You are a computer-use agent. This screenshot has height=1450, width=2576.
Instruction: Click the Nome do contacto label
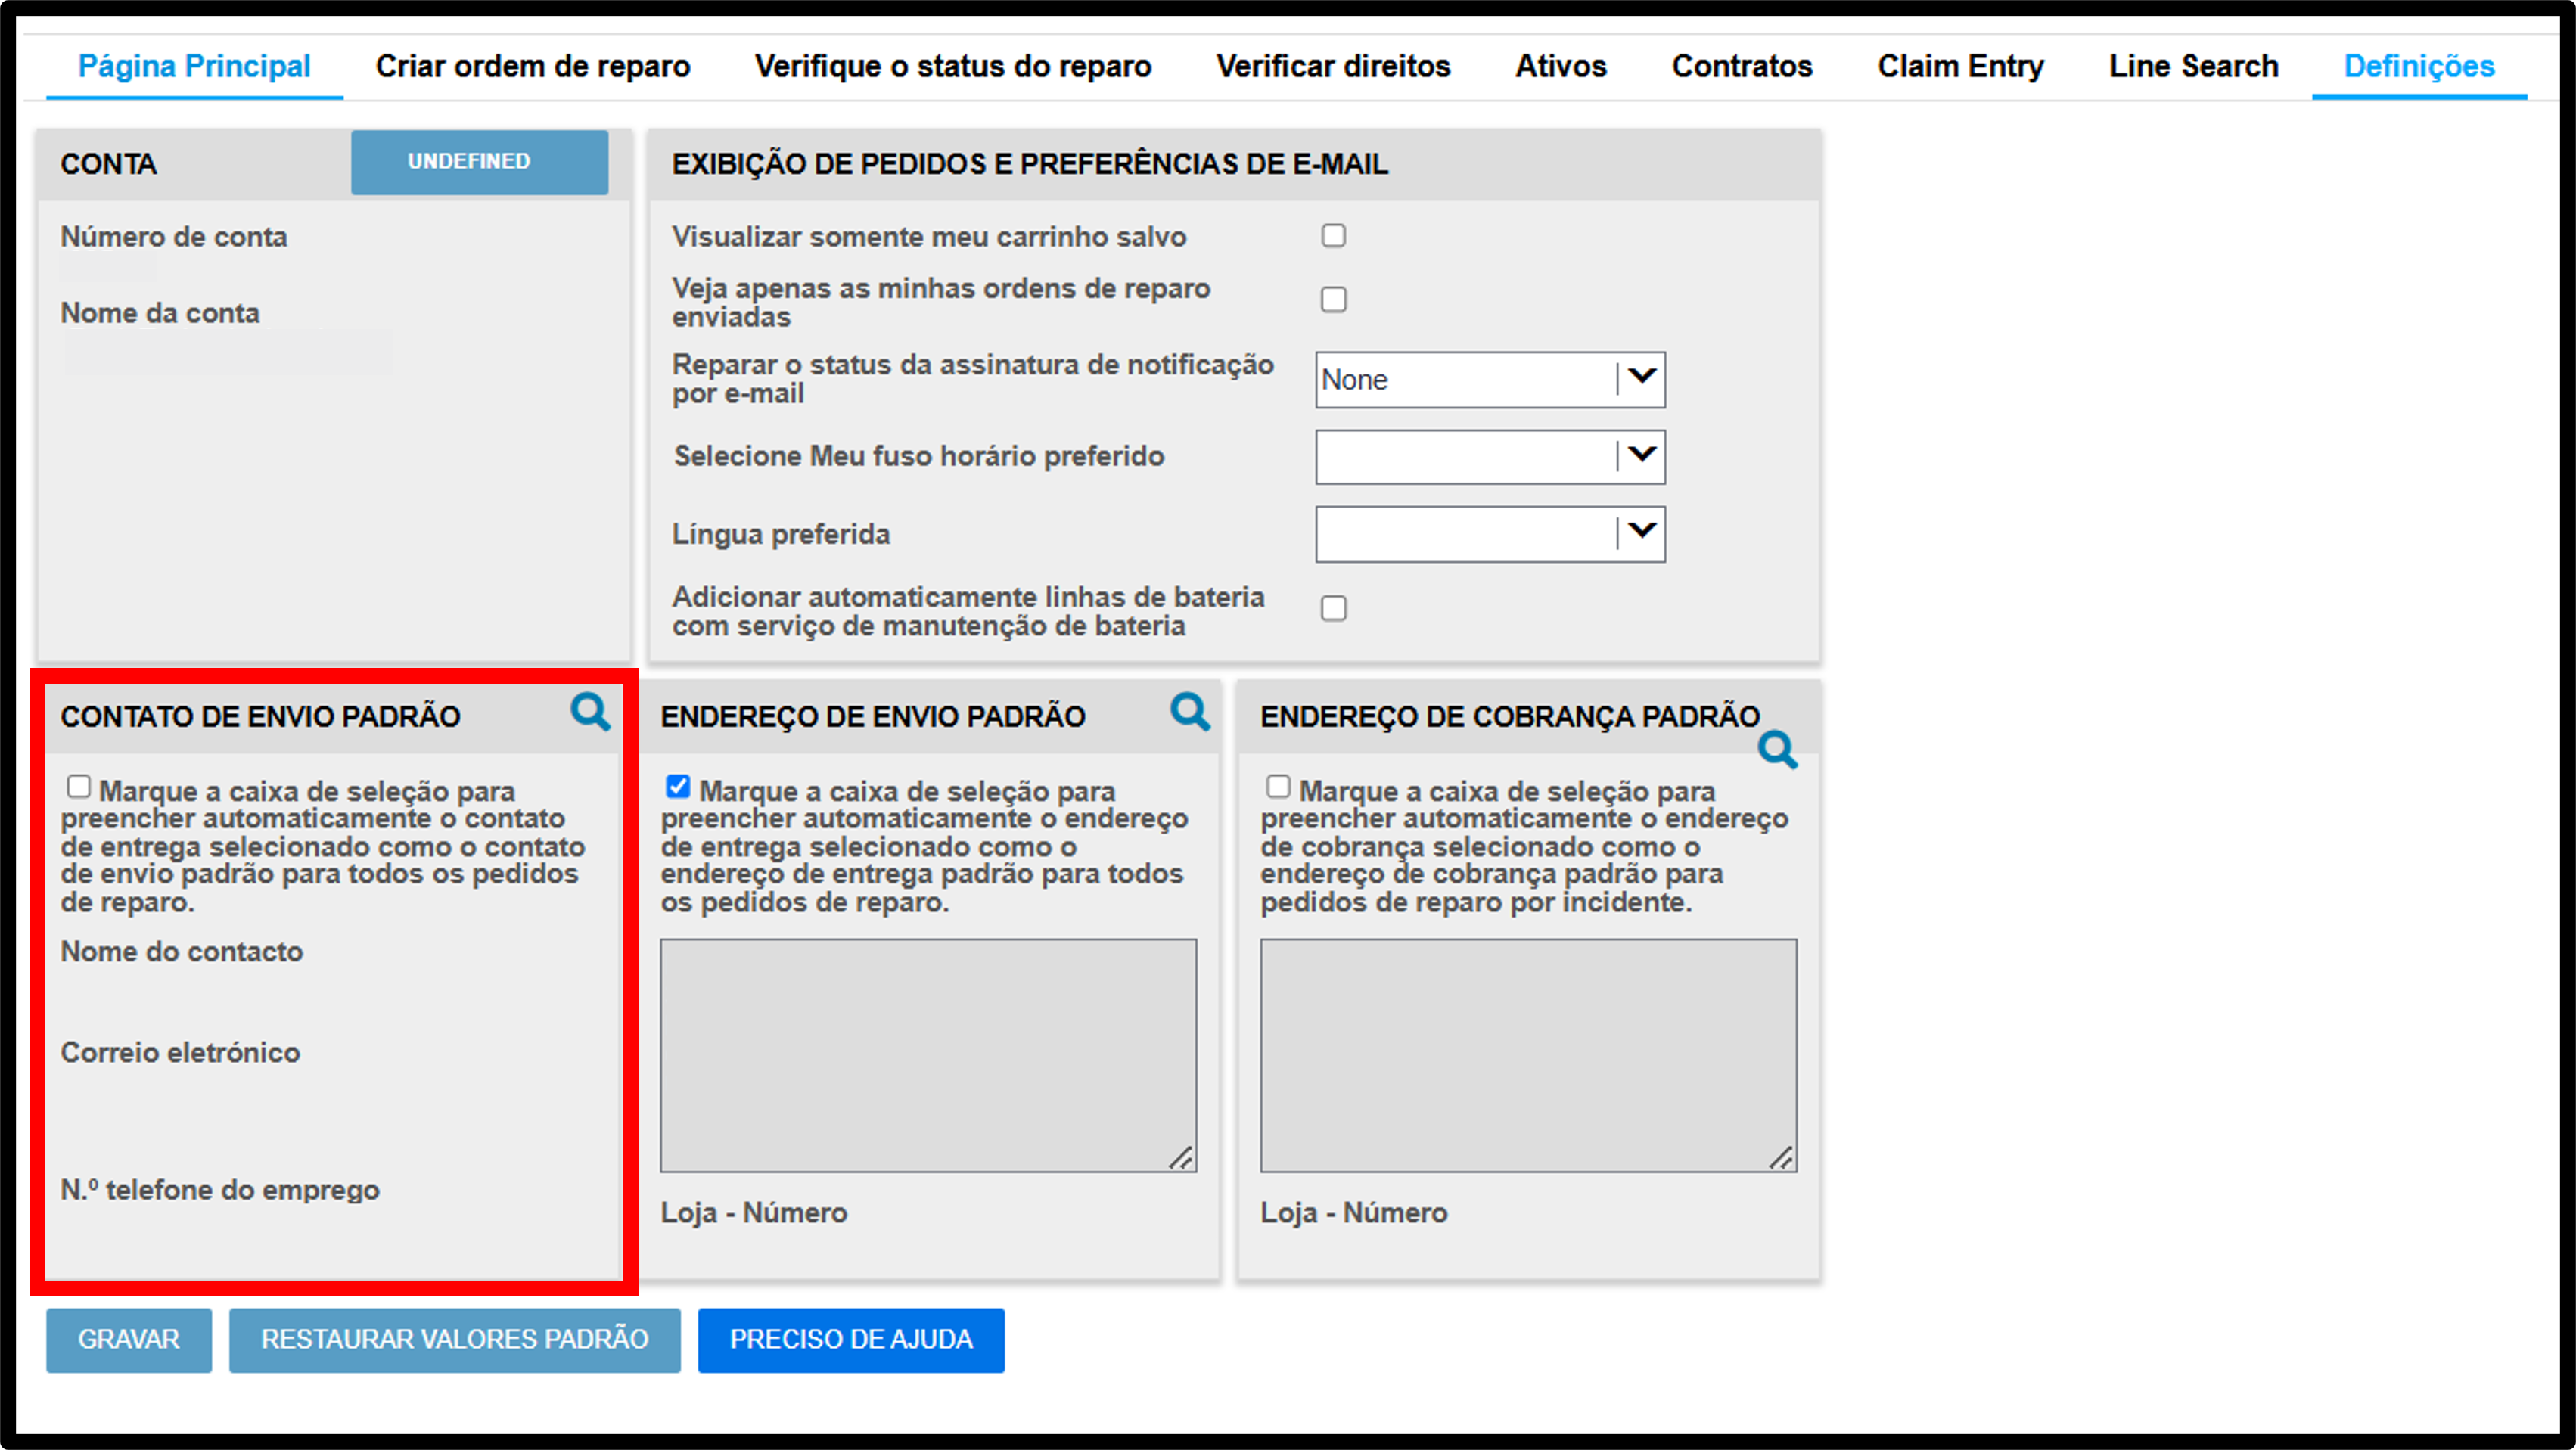pos(182,951)
